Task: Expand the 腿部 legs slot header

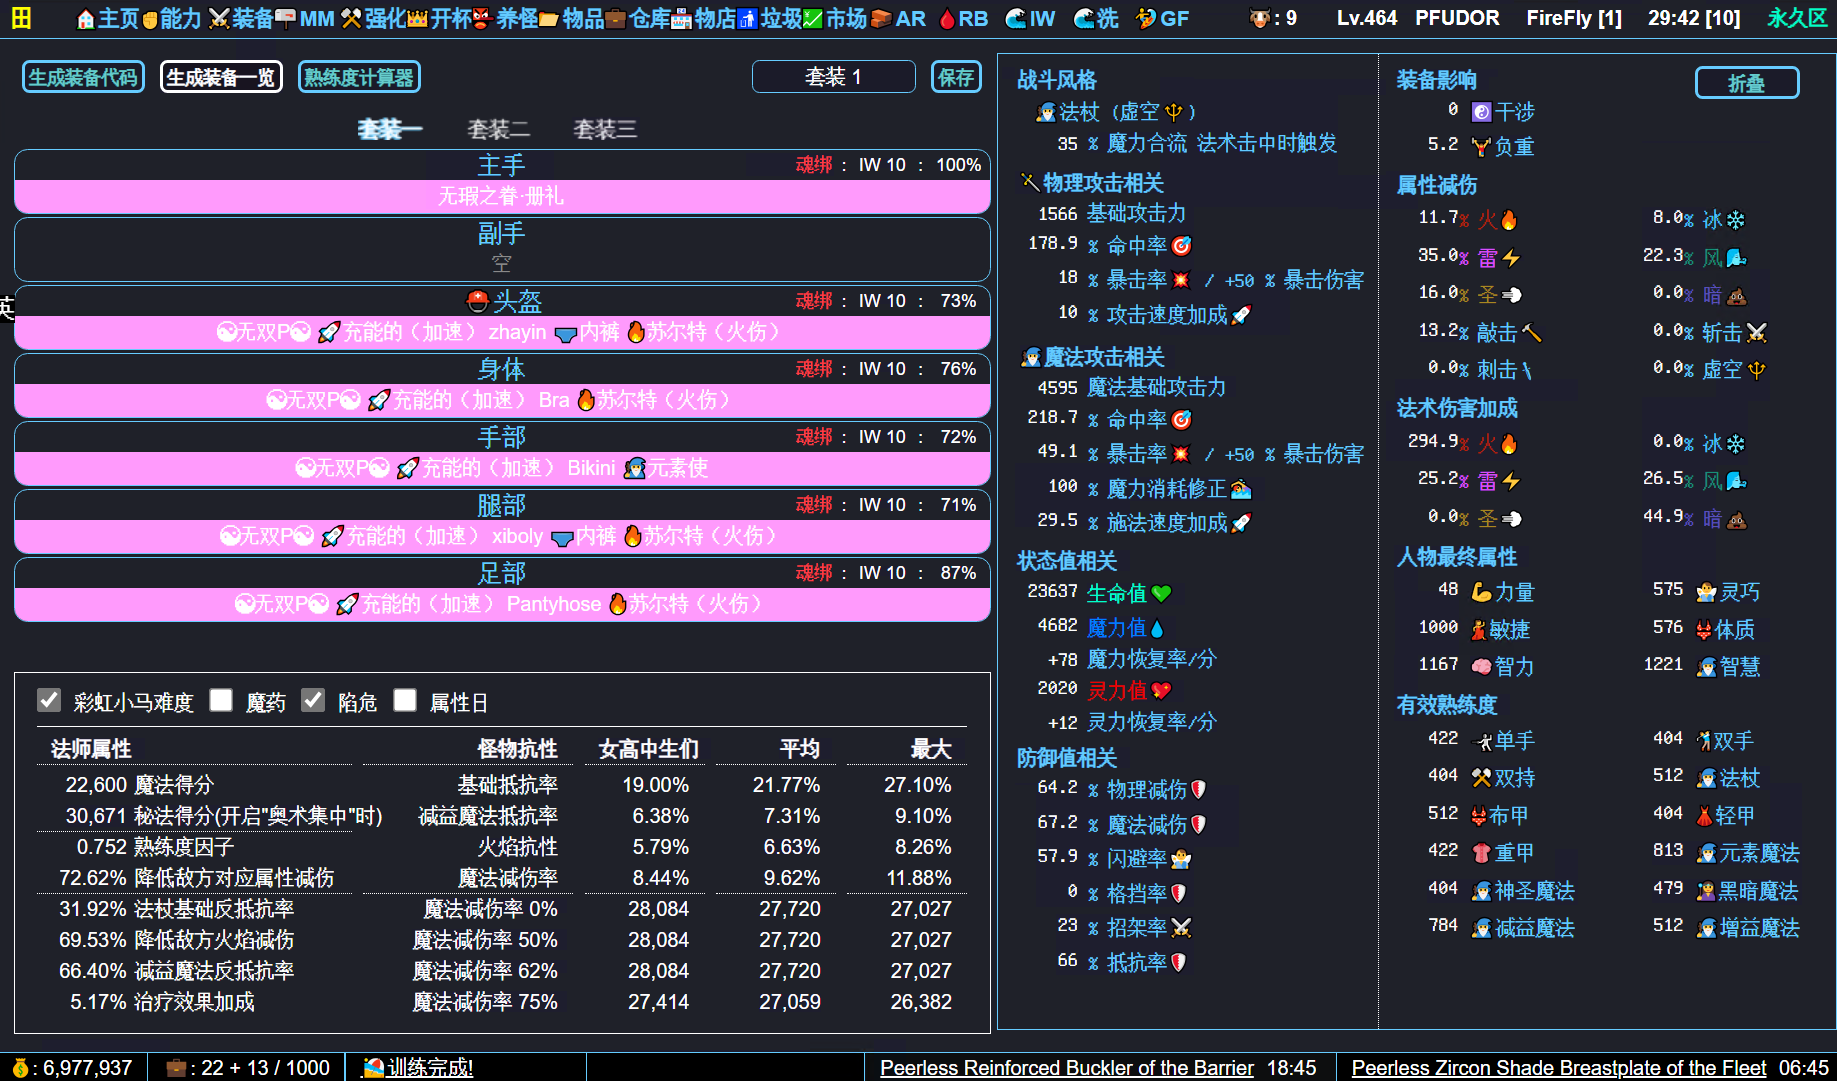Action: pyautogui.click(x=502, y=505)
